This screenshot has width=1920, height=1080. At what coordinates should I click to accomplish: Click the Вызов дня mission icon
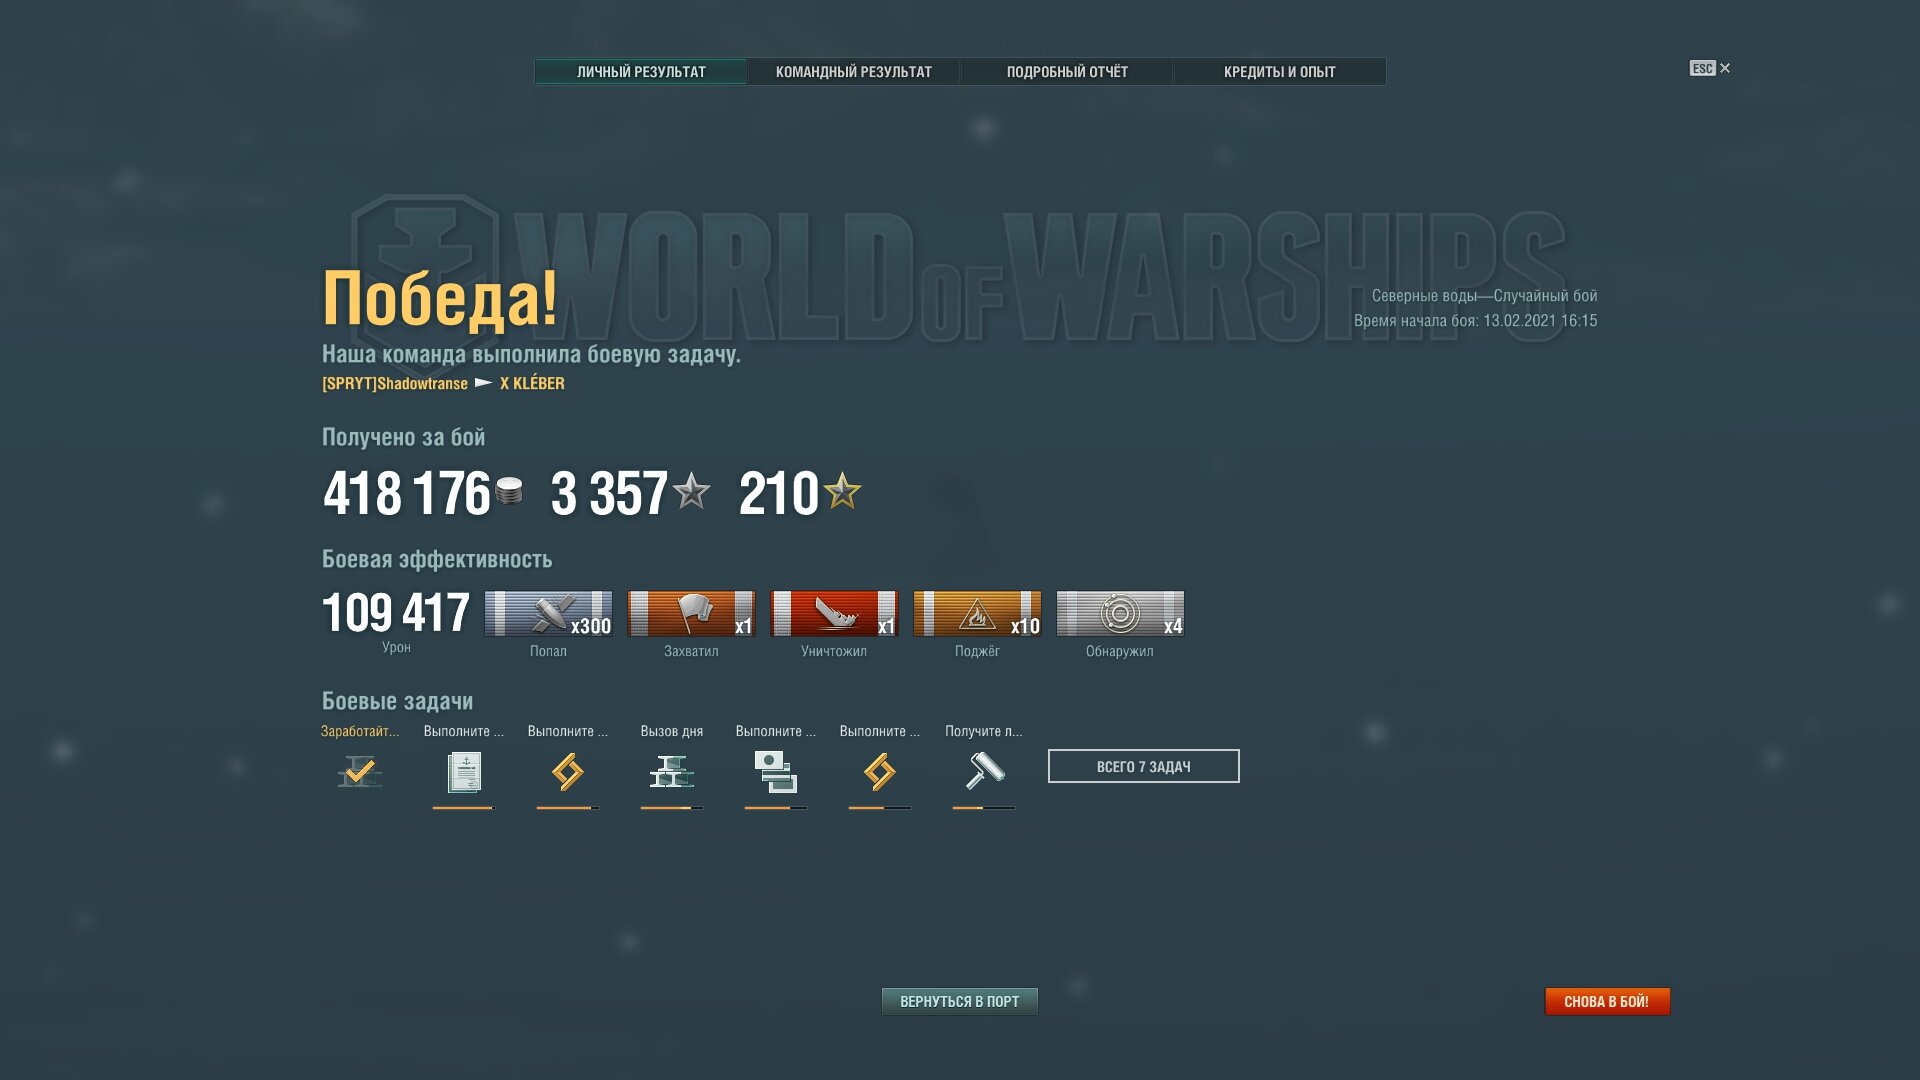pos(672,772)
